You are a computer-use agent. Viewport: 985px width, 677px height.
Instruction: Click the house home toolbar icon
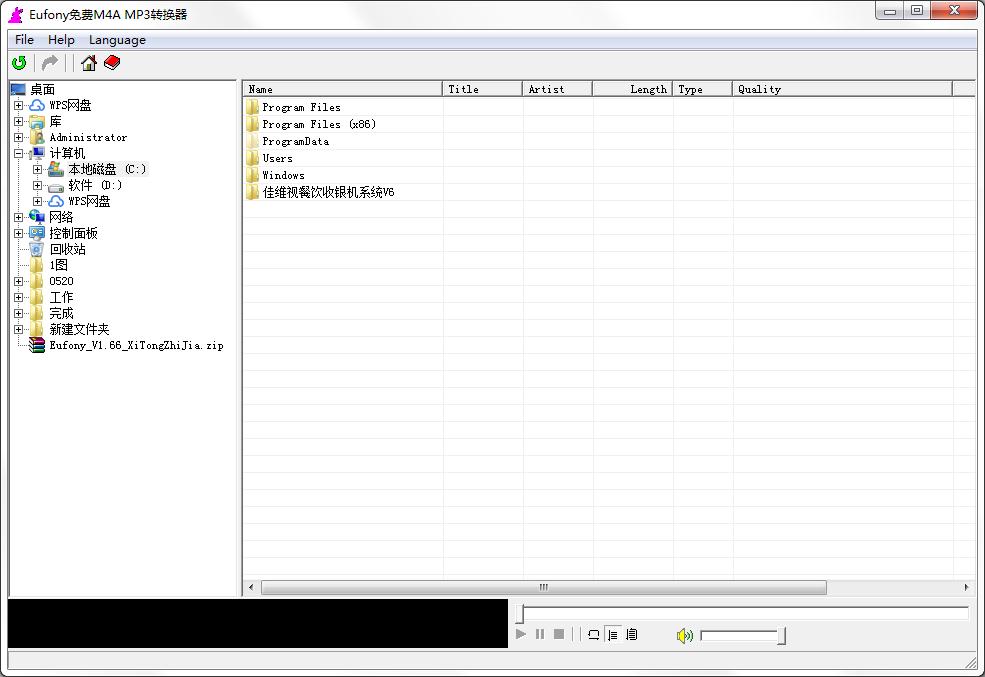[x=89, y=63]
